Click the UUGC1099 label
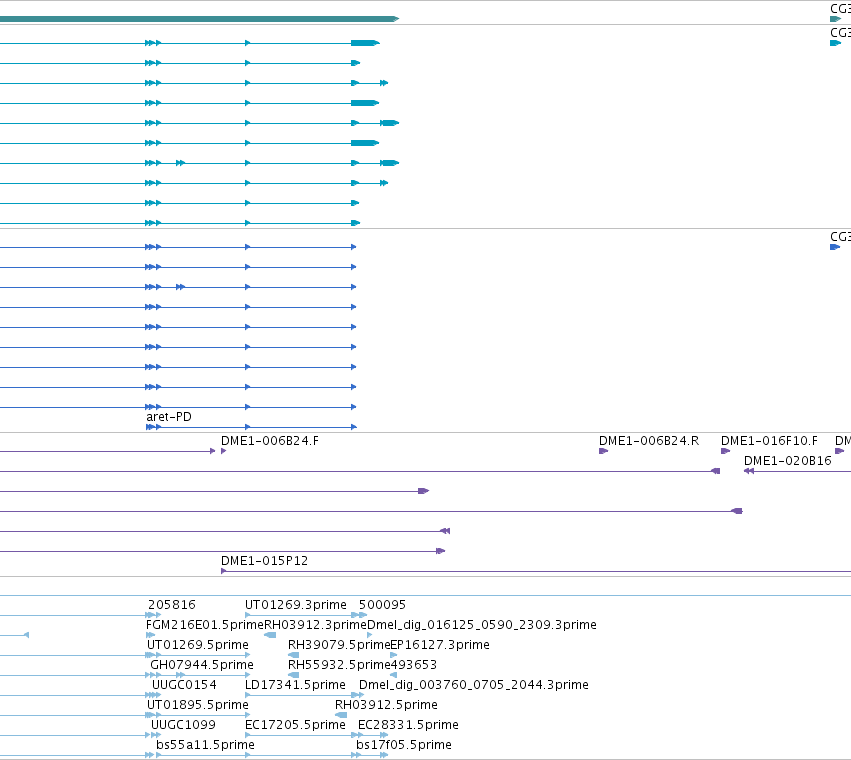Image resolution: width=851 pixels, height=760 pixels. 183,725
